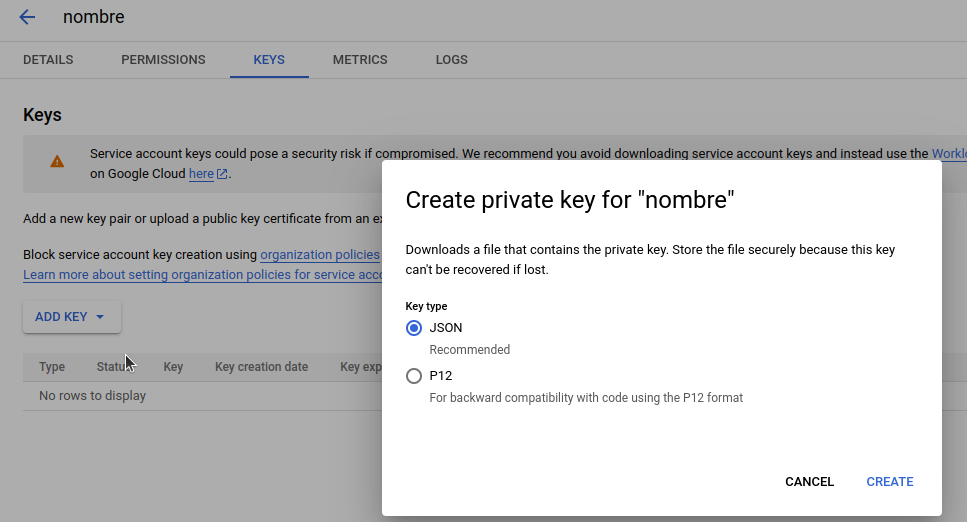Image resolution: width=967 pixels, height=522 pixels.
Task: Select the JSON key type
Action: click(x=414, y=328)
